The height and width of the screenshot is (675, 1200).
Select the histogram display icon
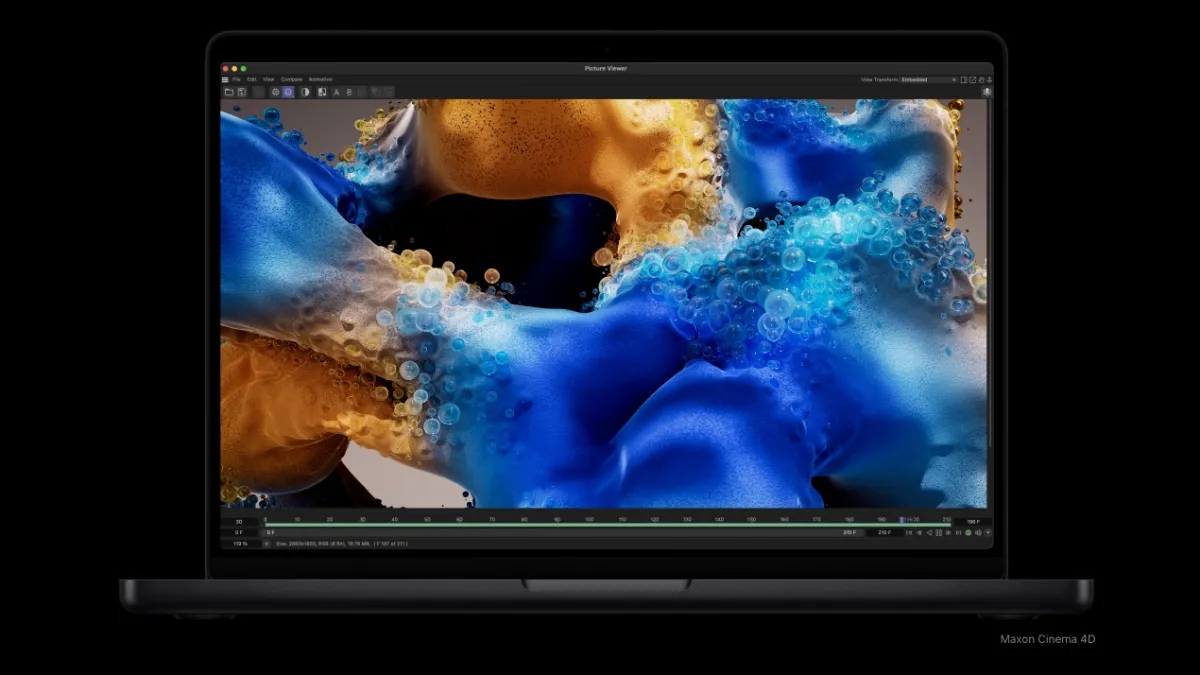[322, 91]
